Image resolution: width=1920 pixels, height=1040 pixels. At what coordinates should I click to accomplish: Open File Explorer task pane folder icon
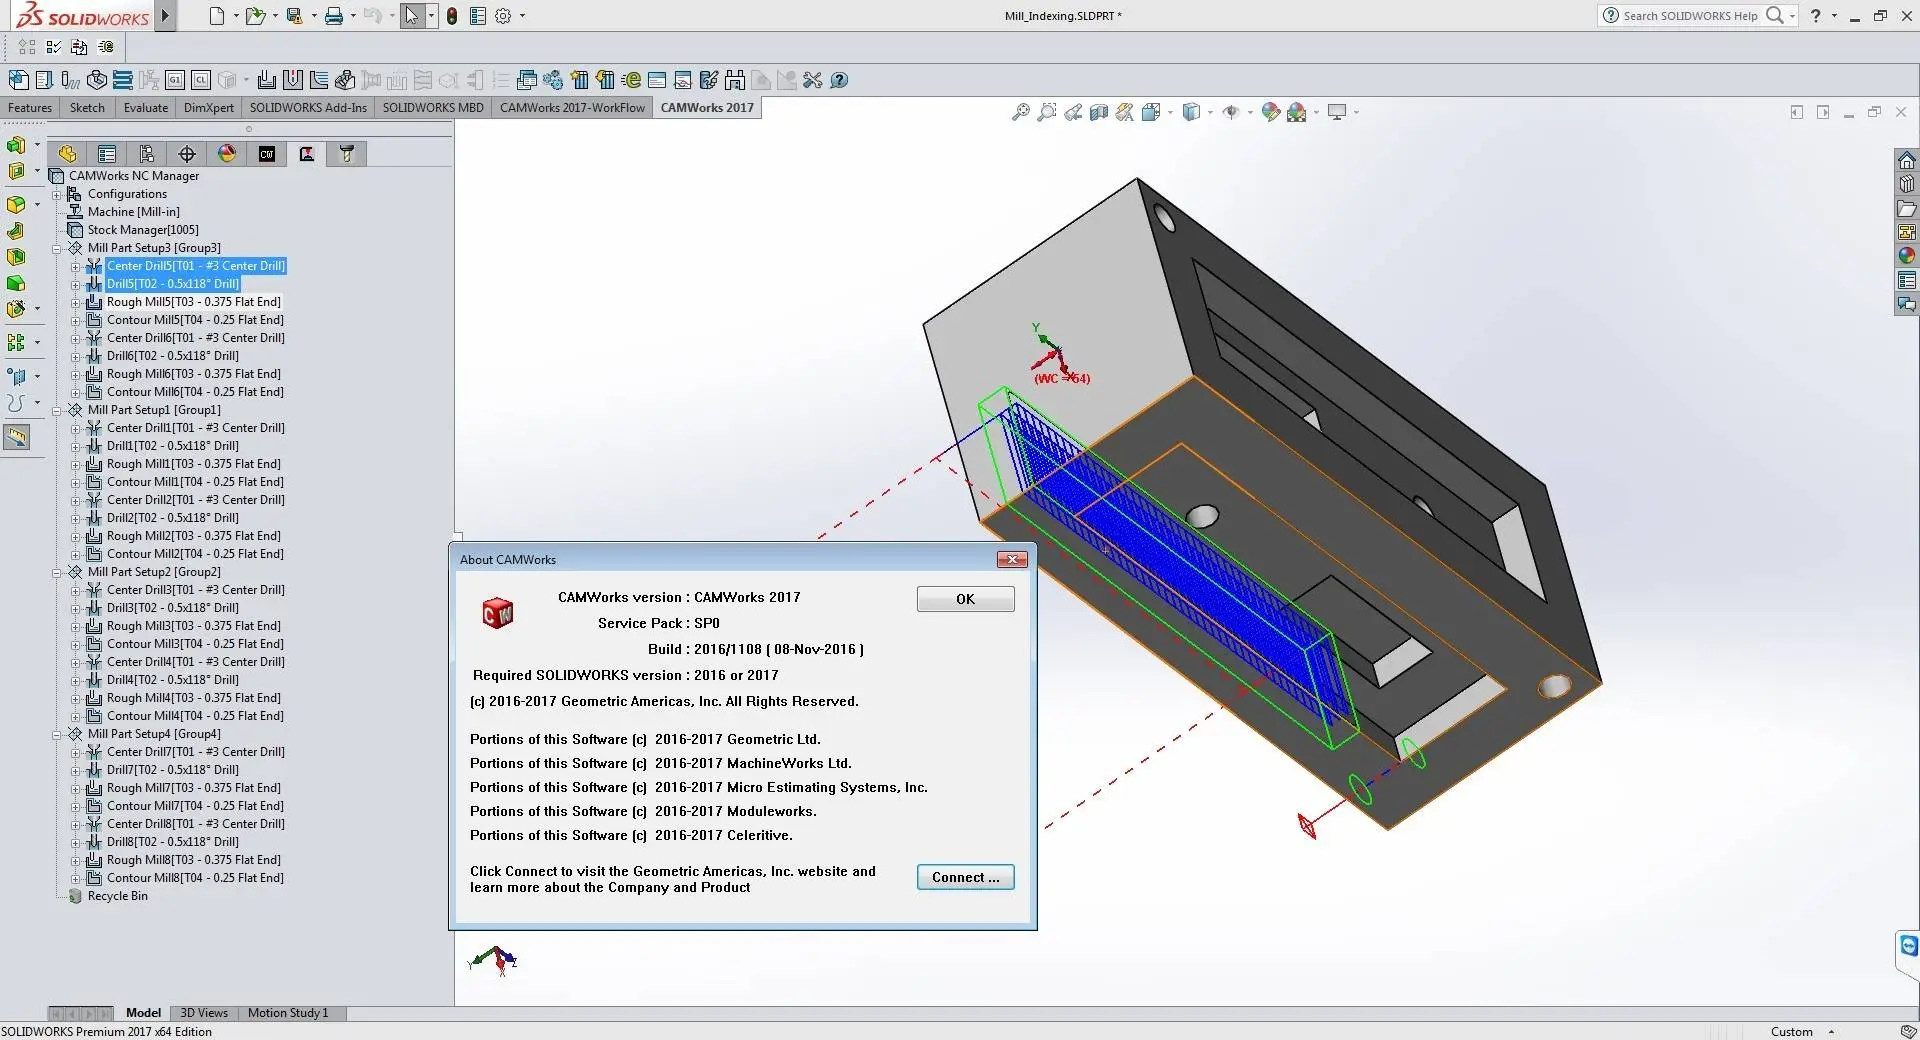click(x=1907, y=208)
